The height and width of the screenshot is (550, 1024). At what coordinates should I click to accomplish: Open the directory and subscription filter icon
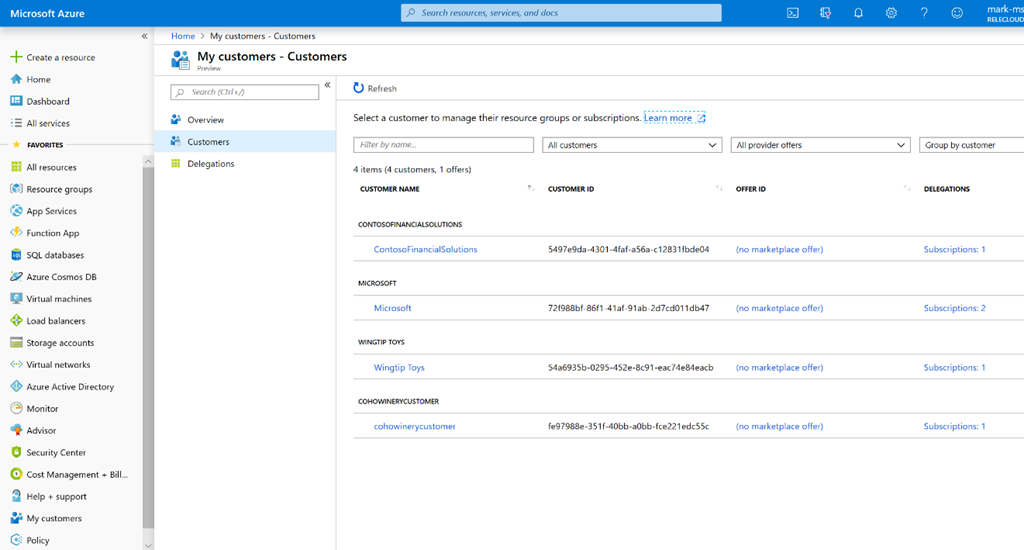coord(825,13)
